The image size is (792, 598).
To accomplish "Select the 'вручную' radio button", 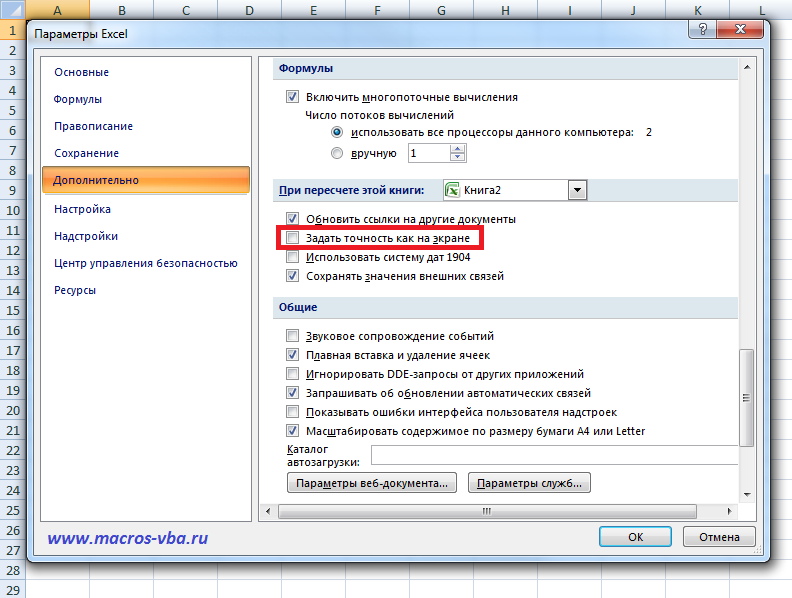I will (337, 153).
